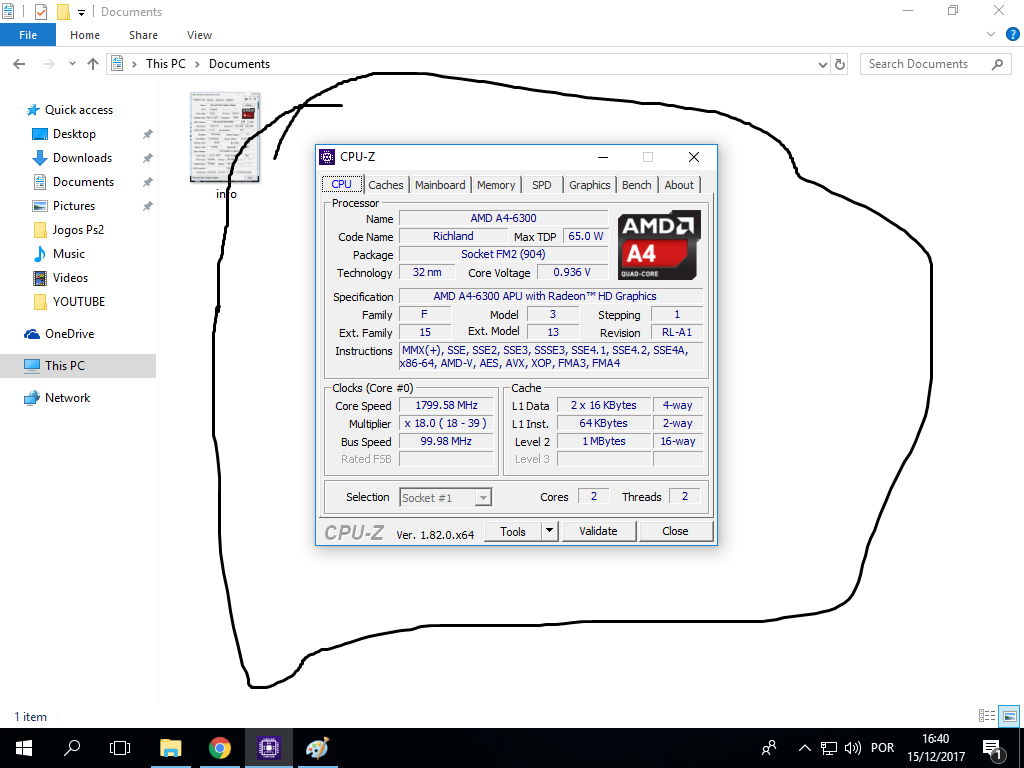The height and width of the screenshot is (768, 1024).
Task: Open Task View on the taskbar
Action: pos(120,748)
